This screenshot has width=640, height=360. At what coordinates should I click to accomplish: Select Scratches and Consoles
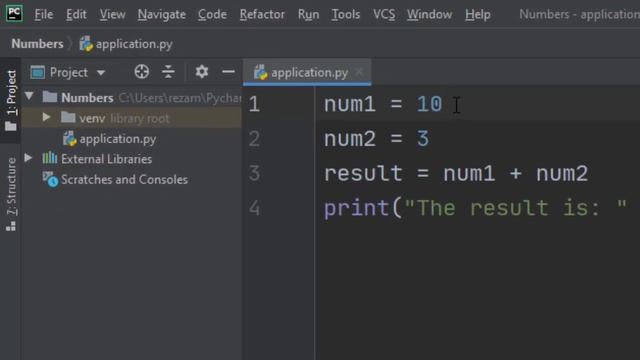[x=124, y=180]
